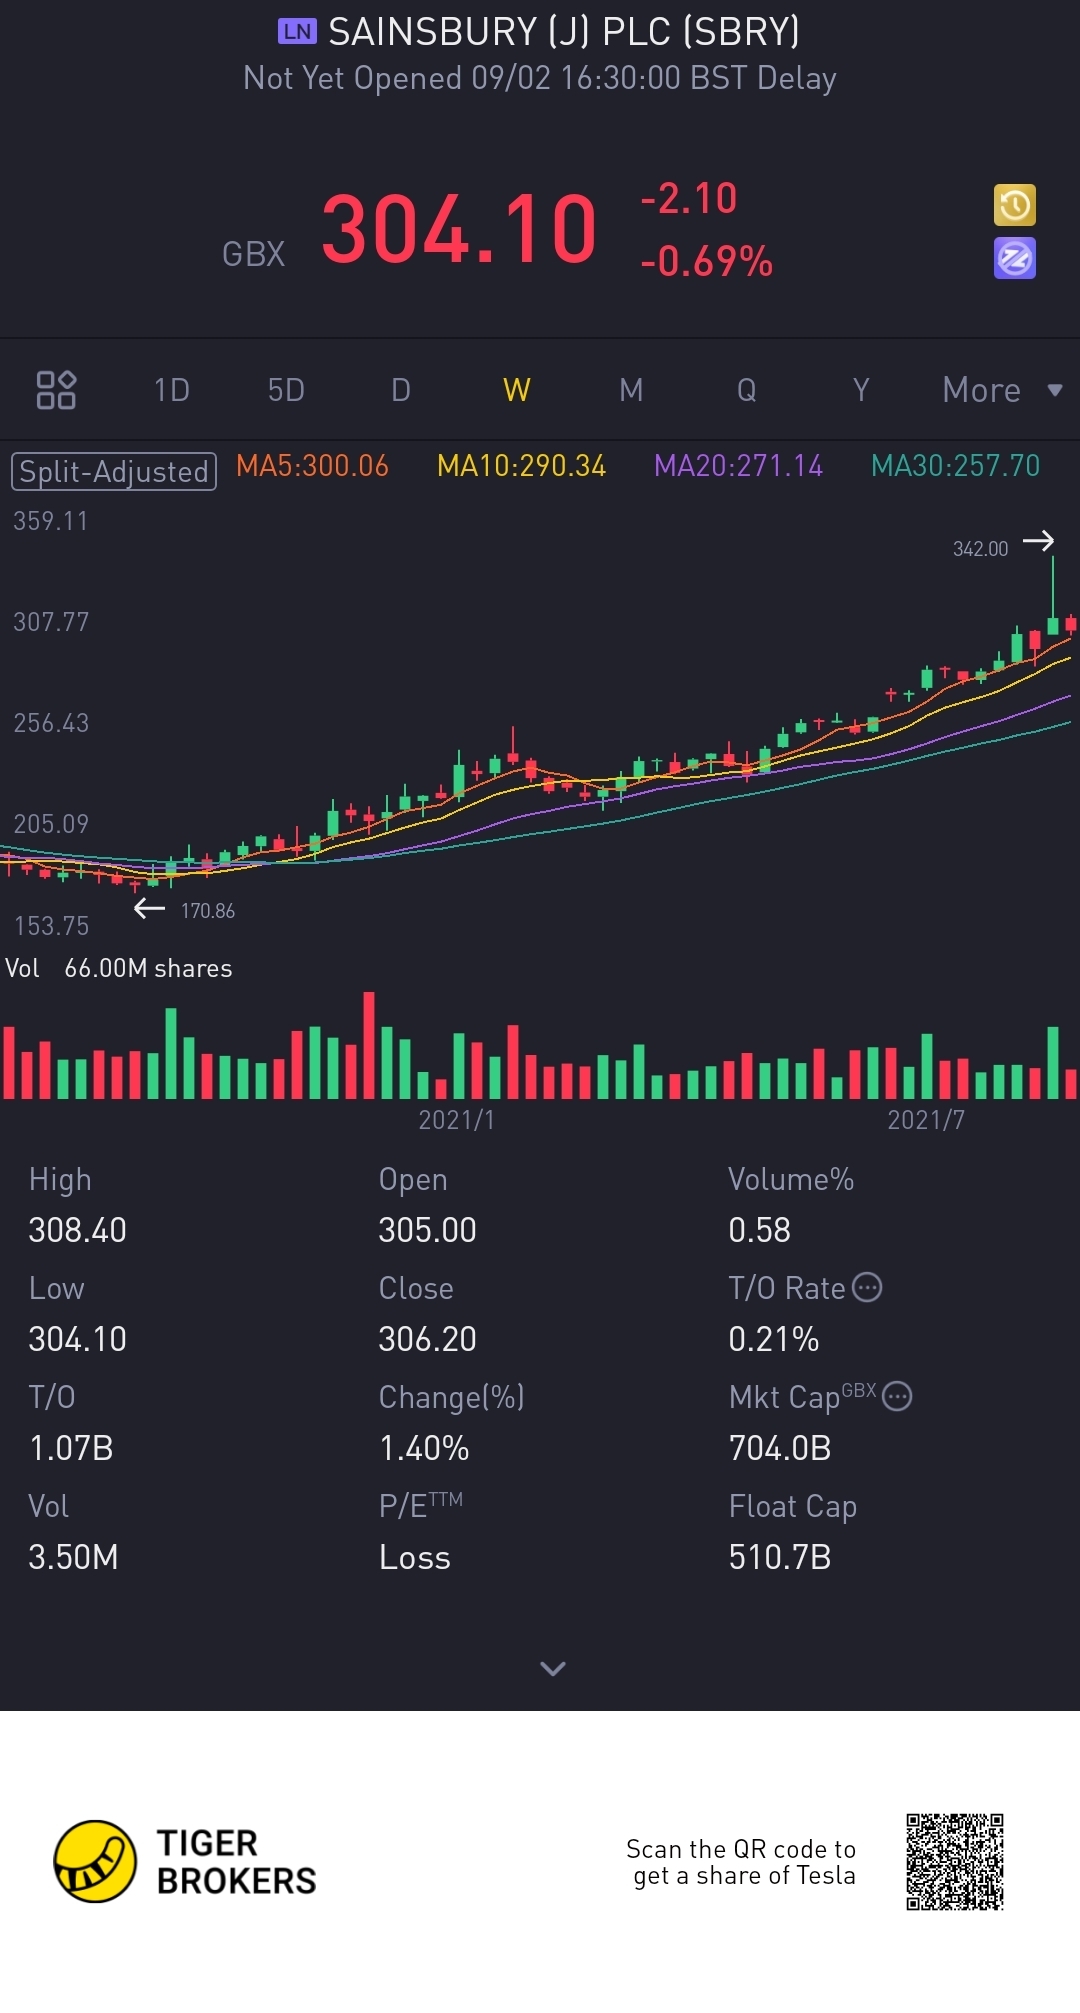Expand stats with bottom chevron

point(553,1668)
